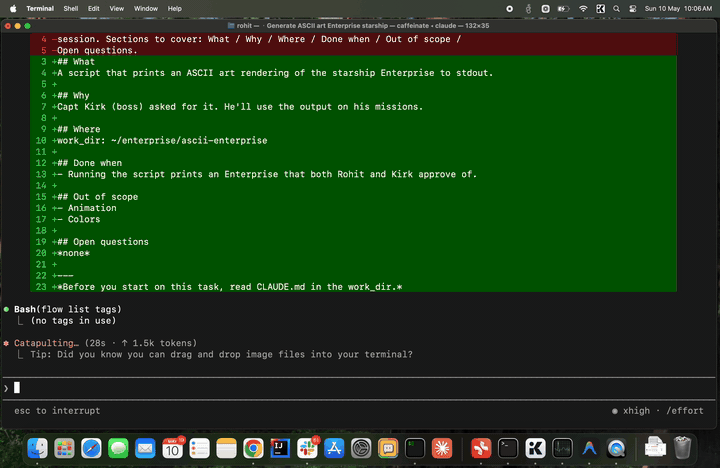Screen dimensions: 720x468
Task: Open Control Center in menu bar
Action: coord(633,8)
